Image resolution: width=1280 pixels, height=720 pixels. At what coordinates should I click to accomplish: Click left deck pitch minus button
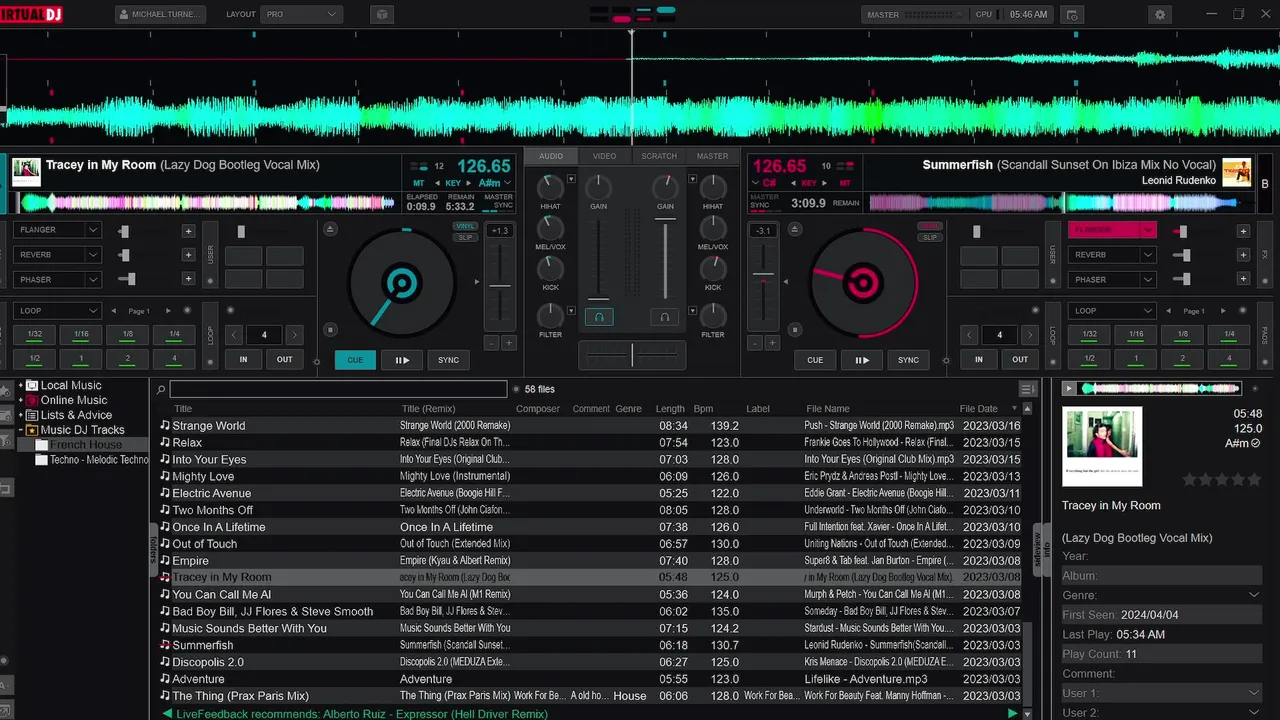(x=491, y=343)
